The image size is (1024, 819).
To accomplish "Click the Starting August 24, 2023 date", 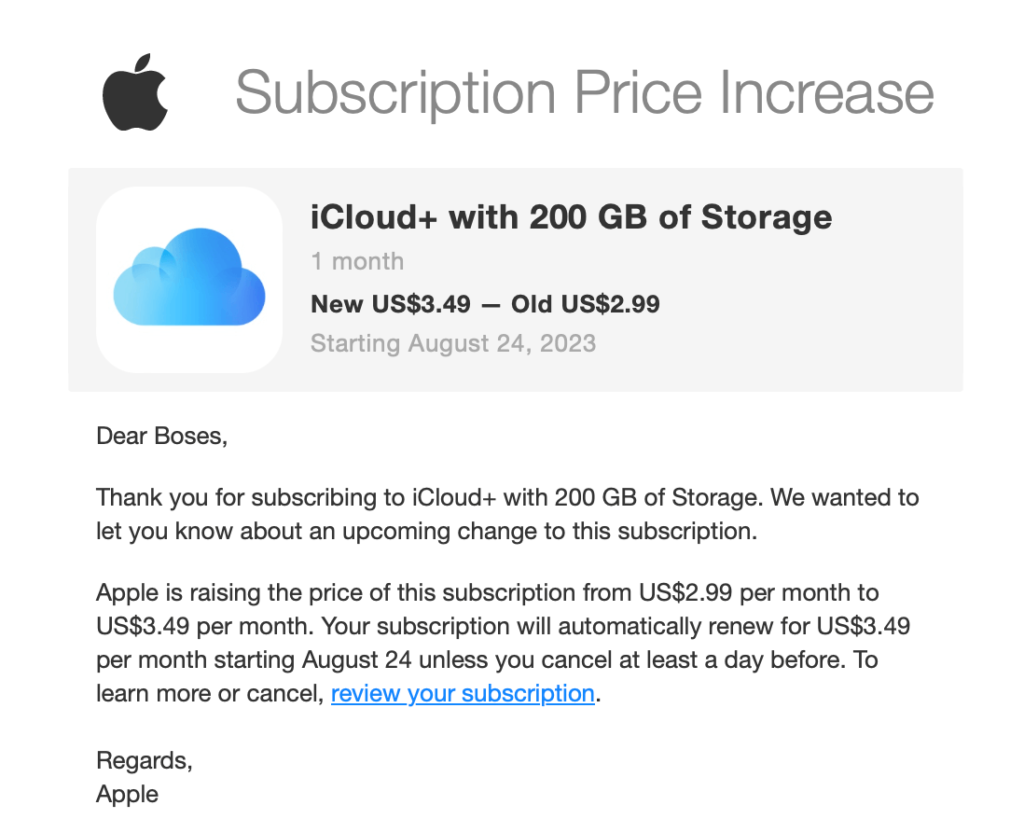I will pos(453,344).
